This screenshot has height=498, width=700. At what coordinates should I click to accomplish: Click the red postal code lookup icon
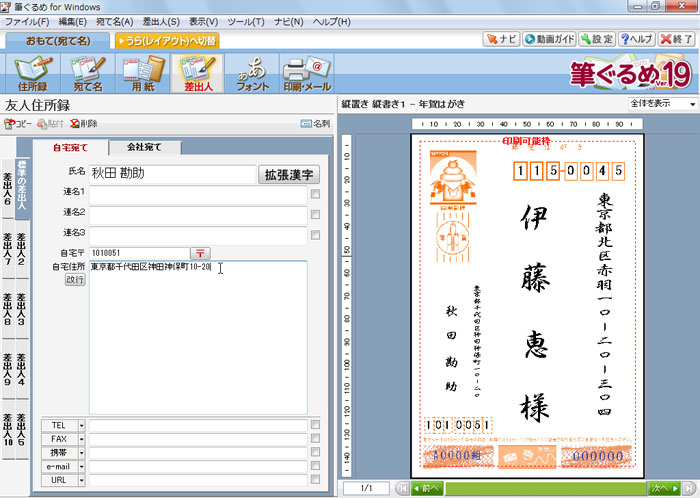(201, 254)
